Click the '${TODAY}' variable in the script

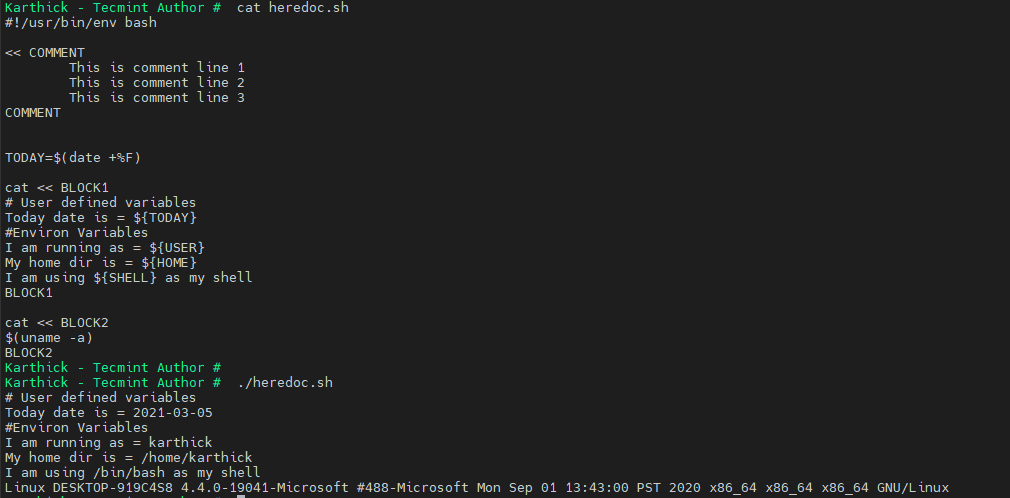point(164,217)
